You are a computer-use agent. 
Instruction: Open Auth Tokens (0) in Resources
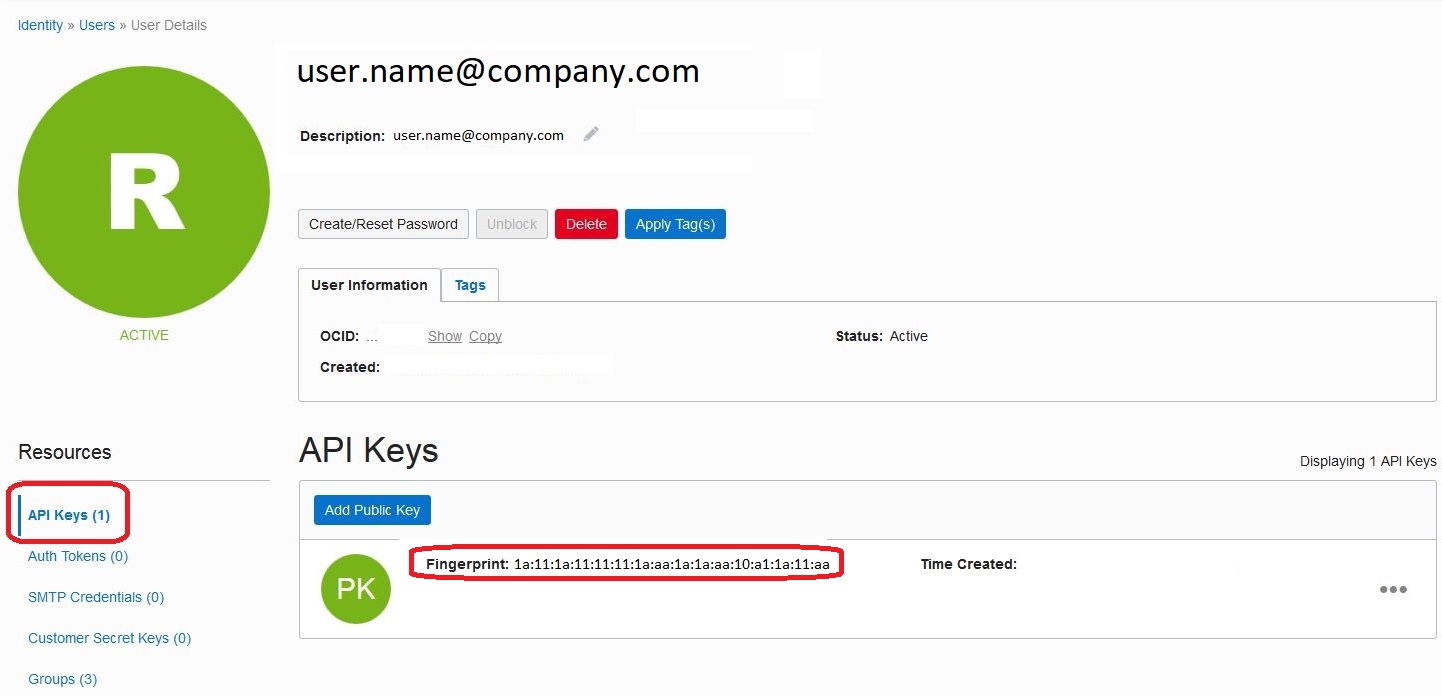pyautogui.click(x=77, y=556)
